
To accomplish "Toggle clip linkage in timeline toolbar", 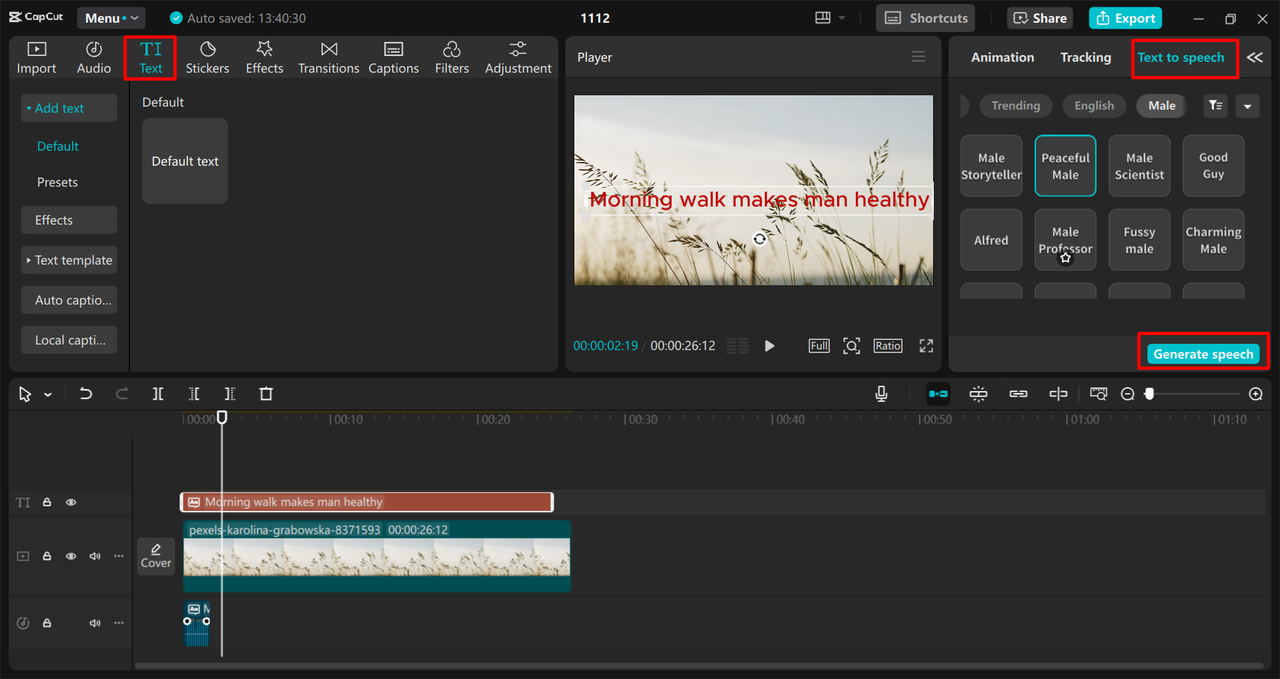I will point(1018,394).
